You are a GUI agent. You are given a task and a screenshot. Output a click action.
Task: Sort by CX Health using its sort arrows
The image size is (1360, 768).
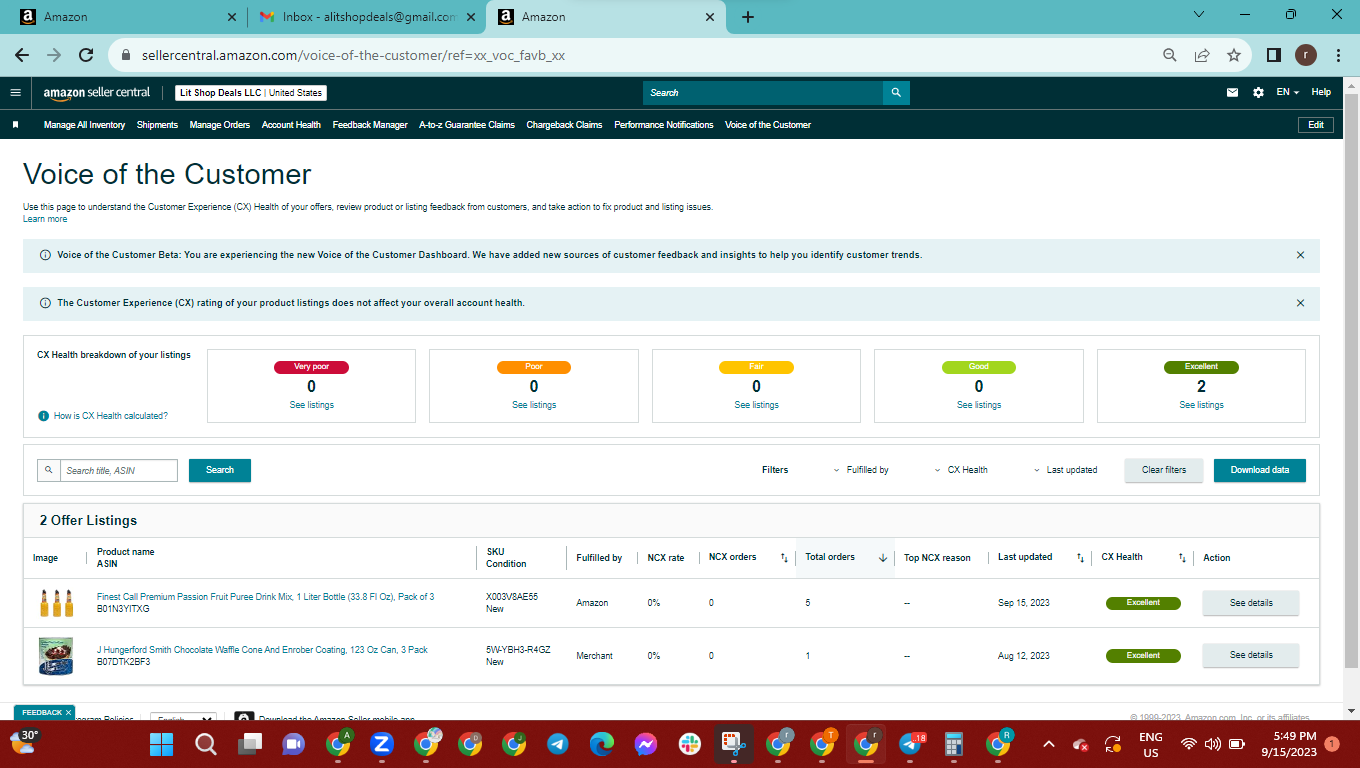pos(1182,558)
